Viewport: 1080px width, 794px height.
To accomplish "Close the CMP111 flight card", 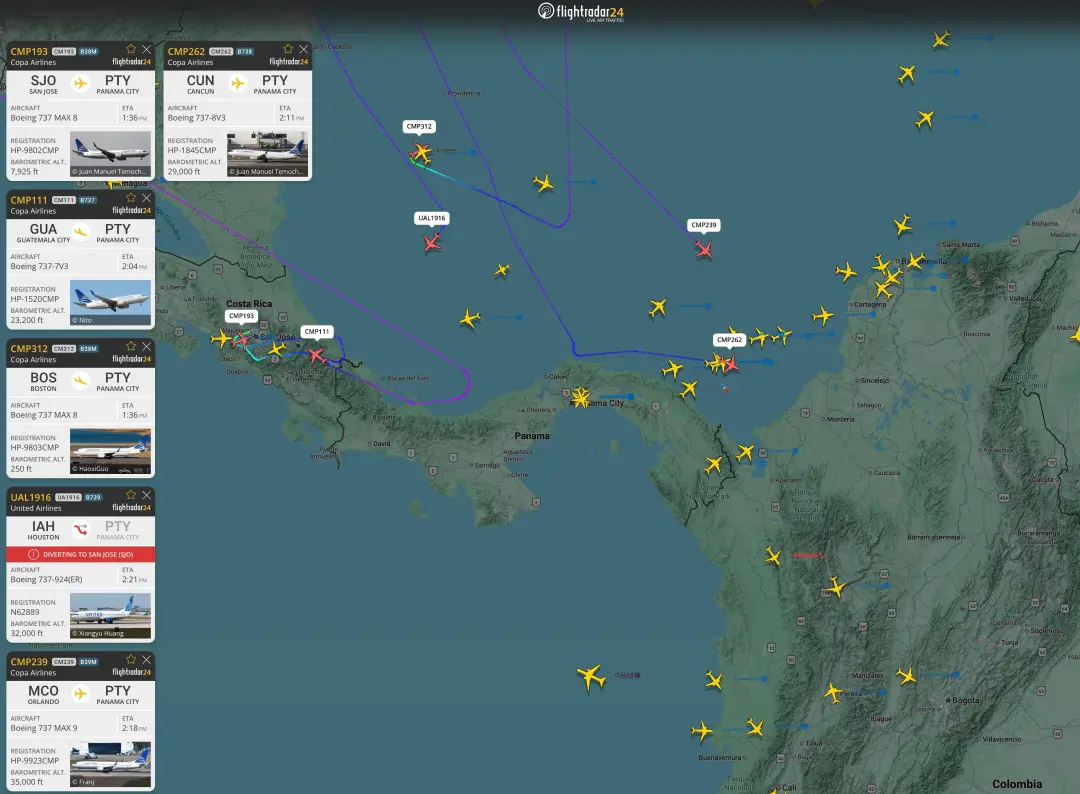I will (x=147, y=198).
